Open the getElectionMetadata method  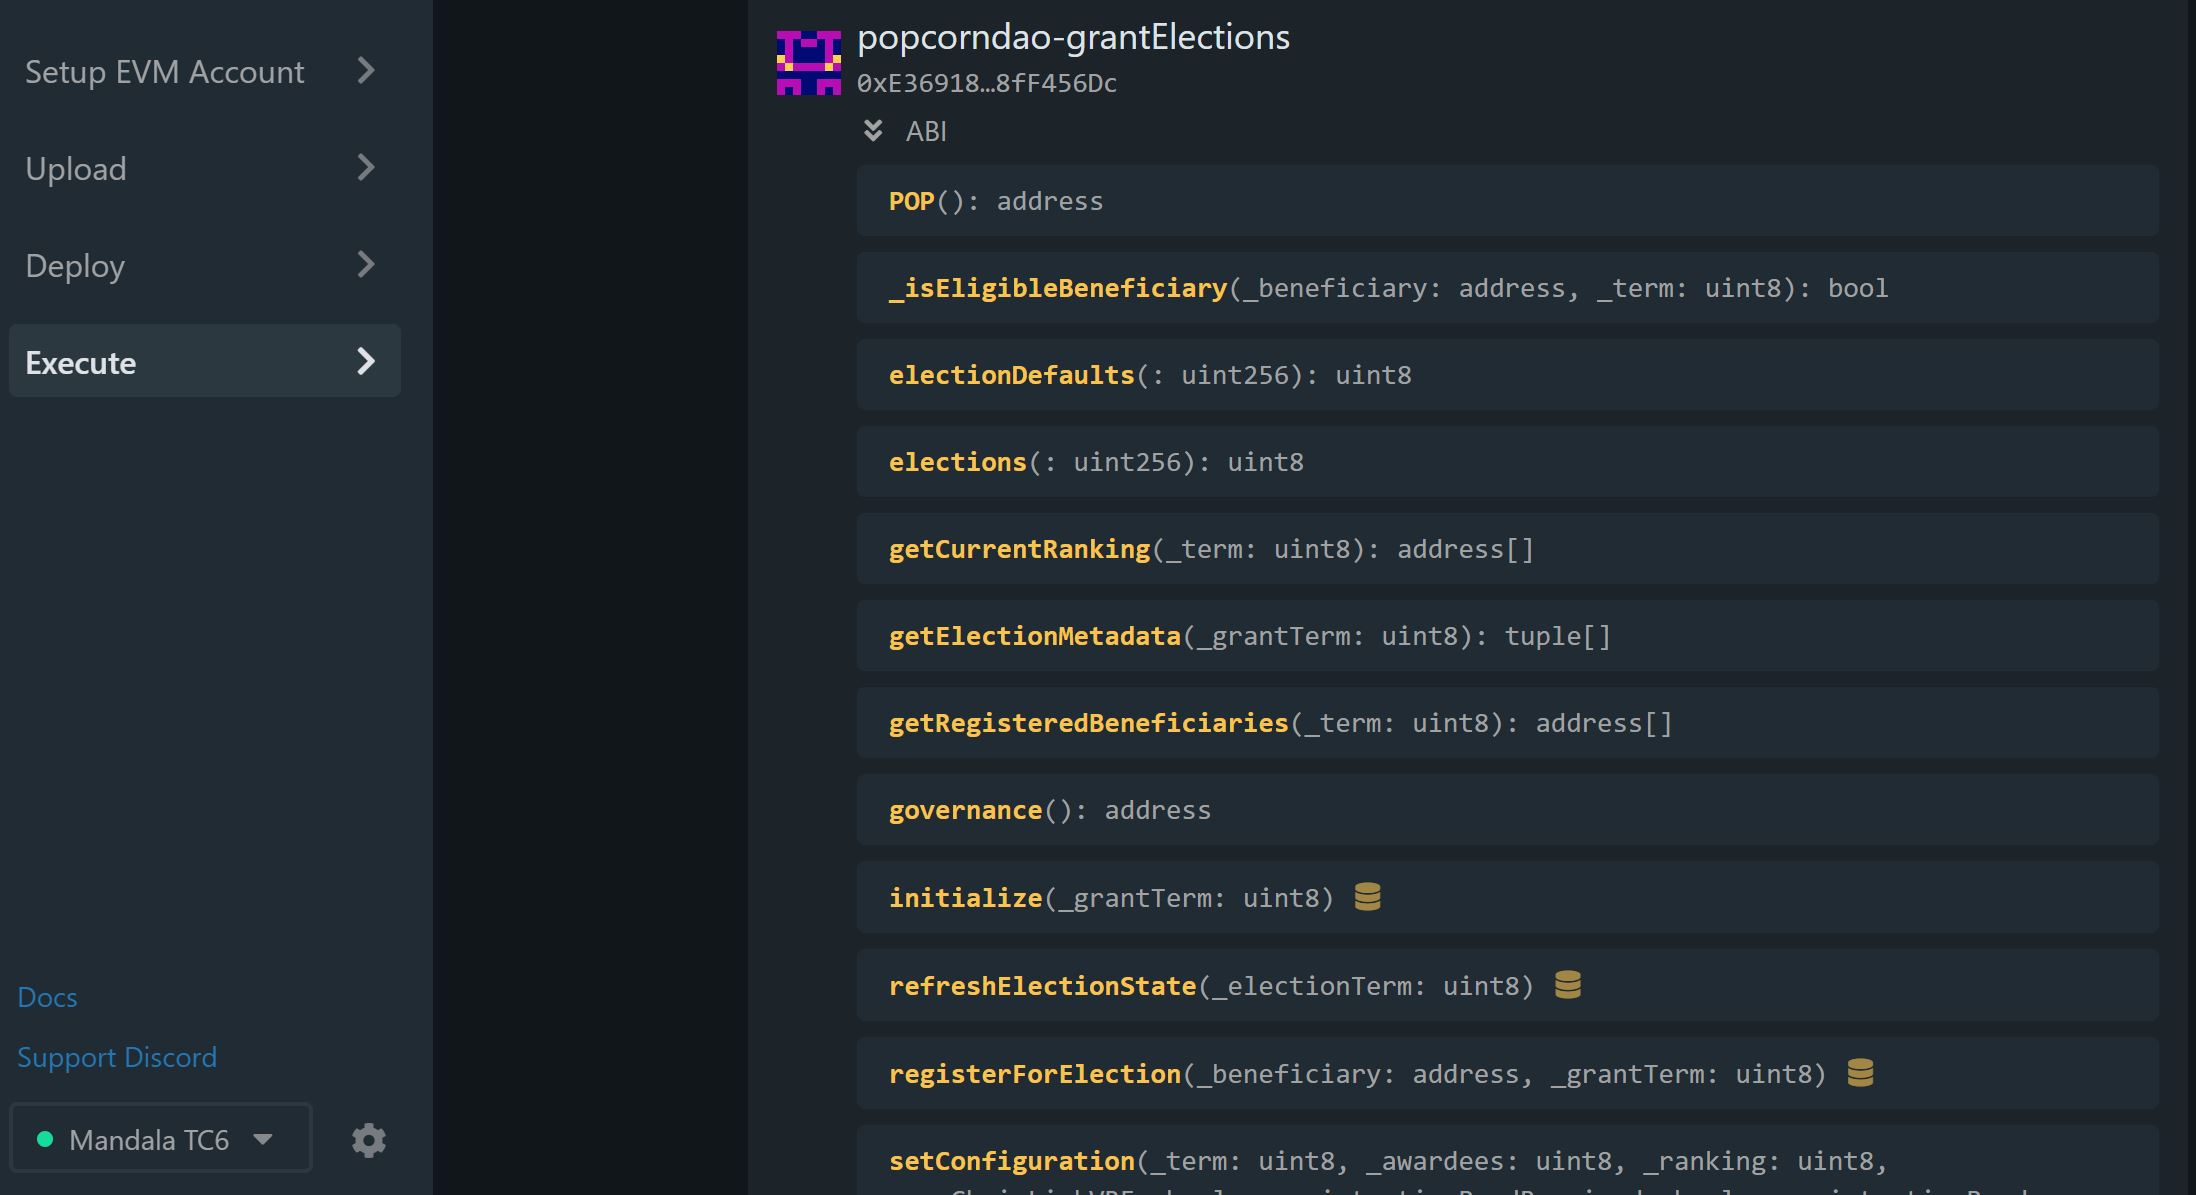(1507, 636)
